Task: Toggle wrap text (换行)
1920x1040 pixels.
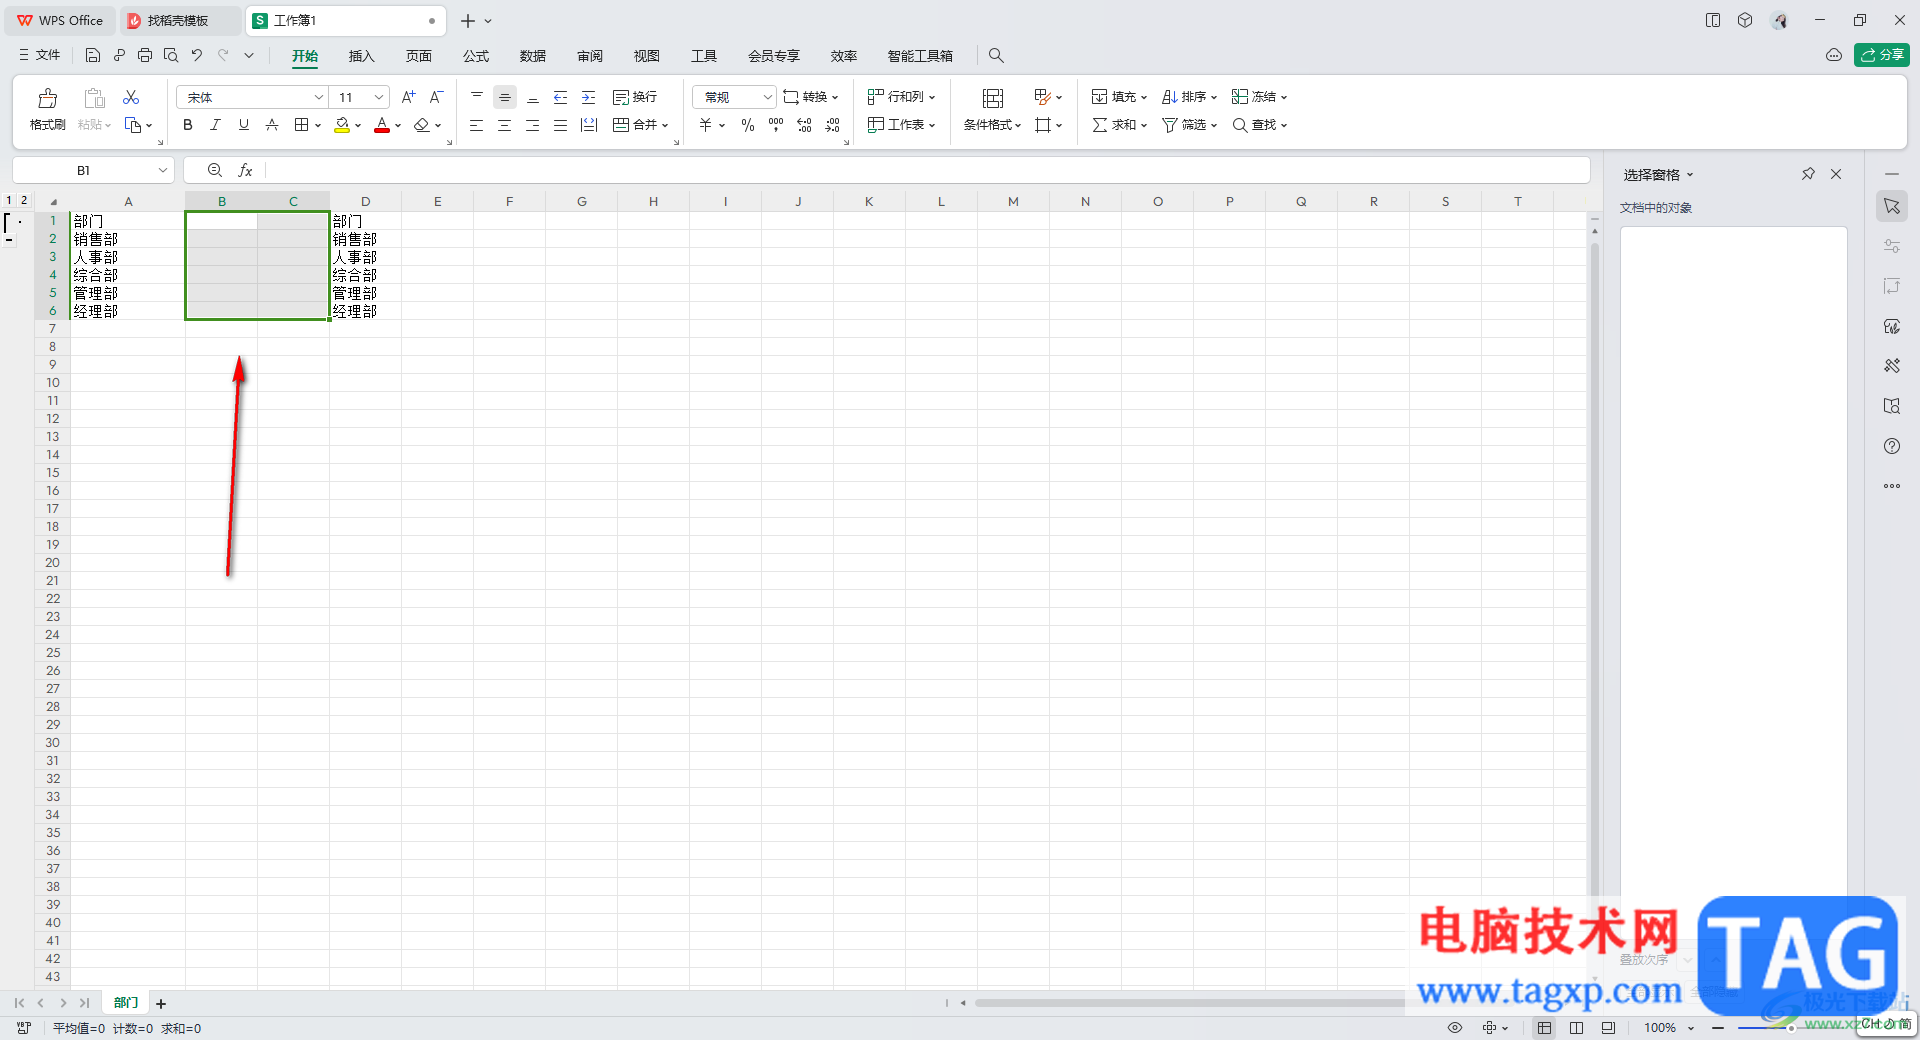Action: coord(635,97)
